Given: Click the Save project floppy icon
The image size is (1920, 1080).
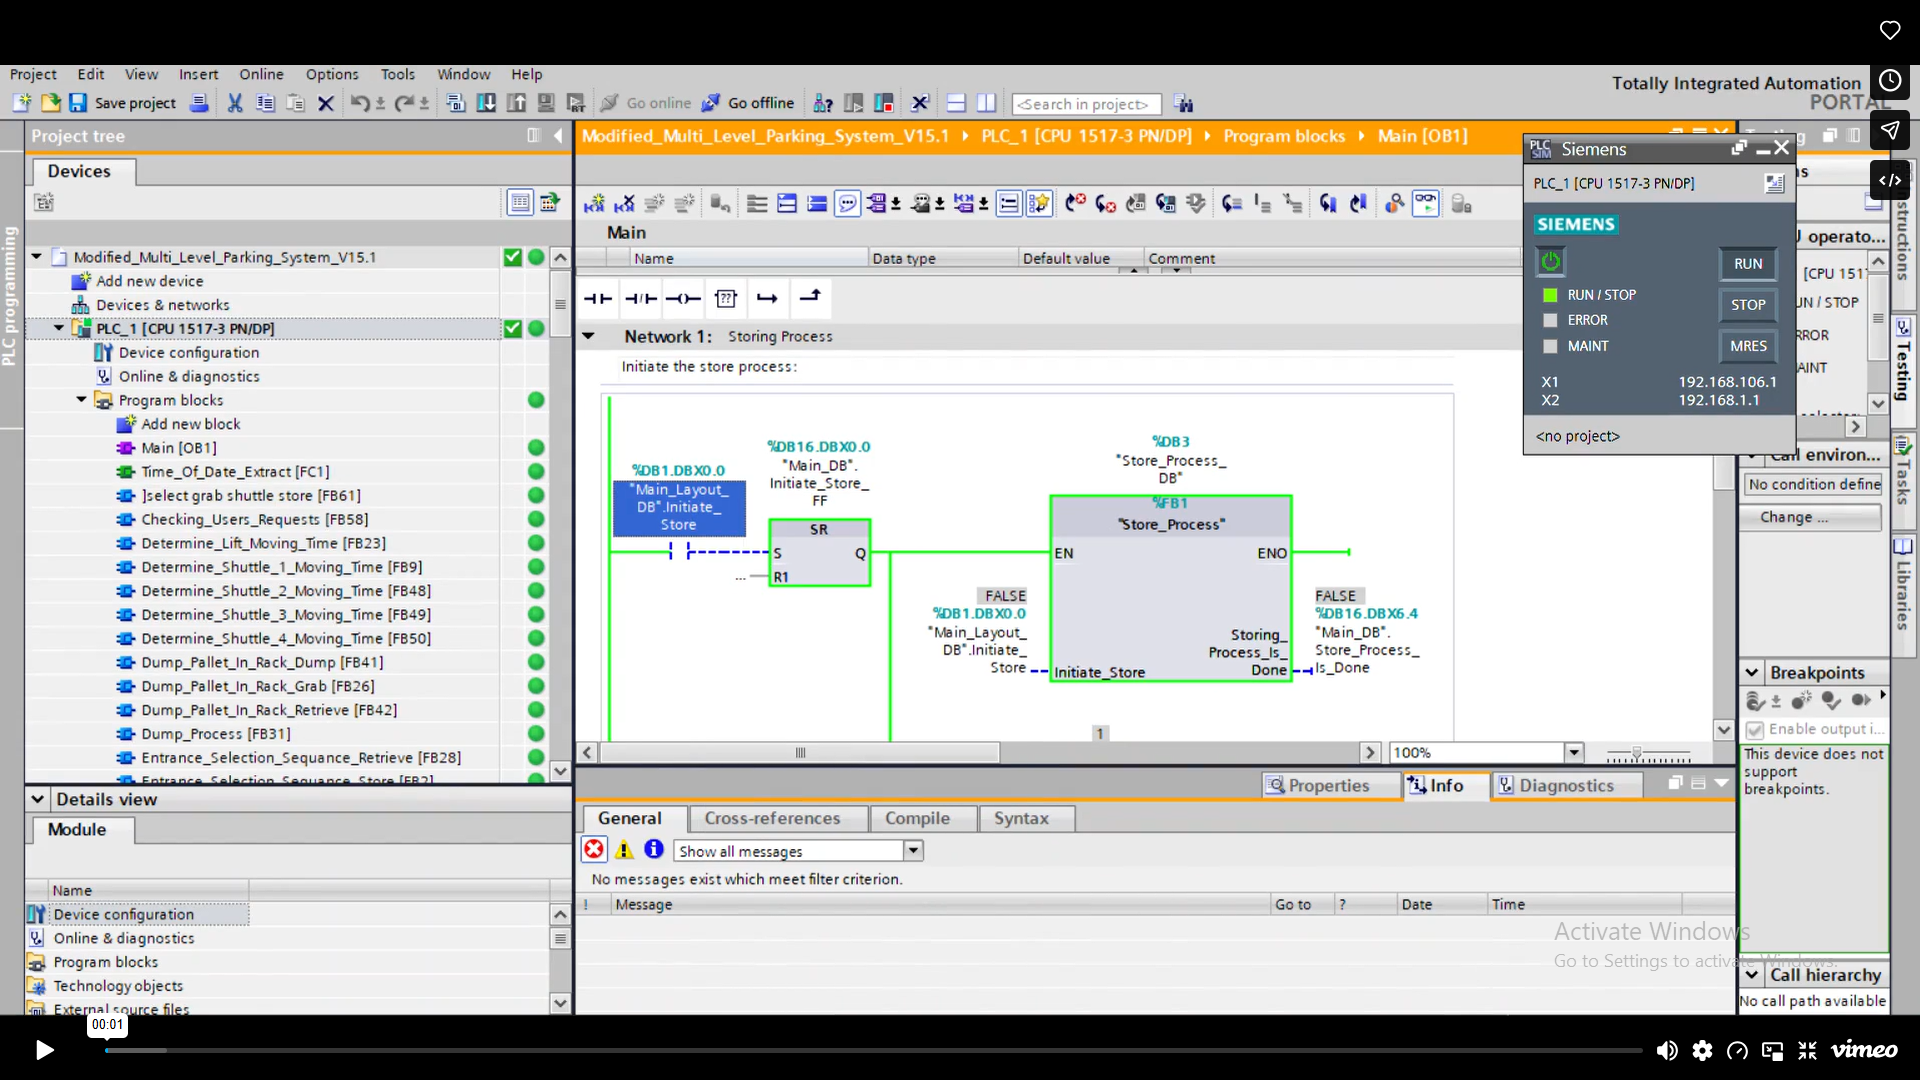Looking at the screenshot, I should (78, 103).
